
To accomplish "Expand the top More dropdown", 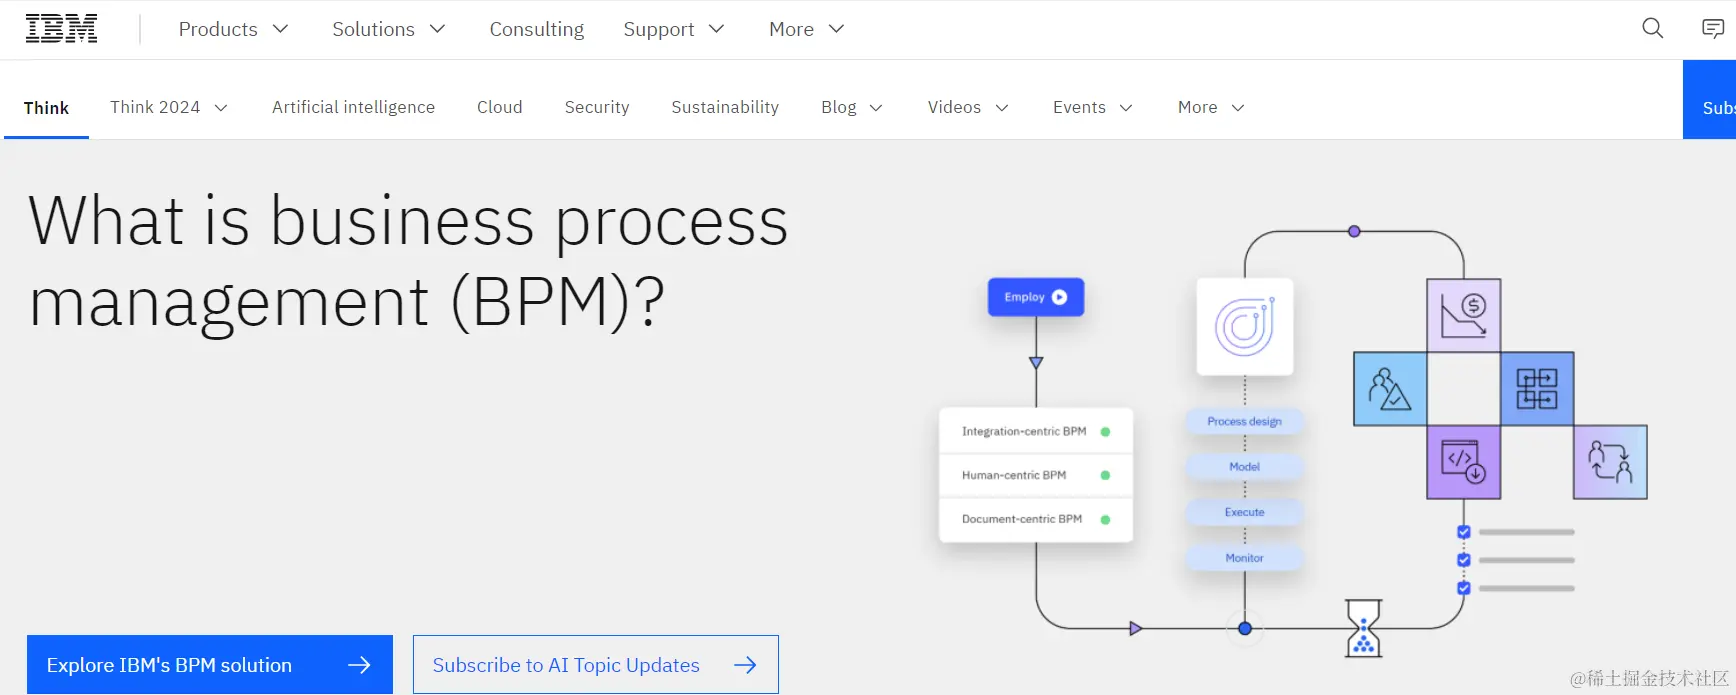I will coord(806,29).
